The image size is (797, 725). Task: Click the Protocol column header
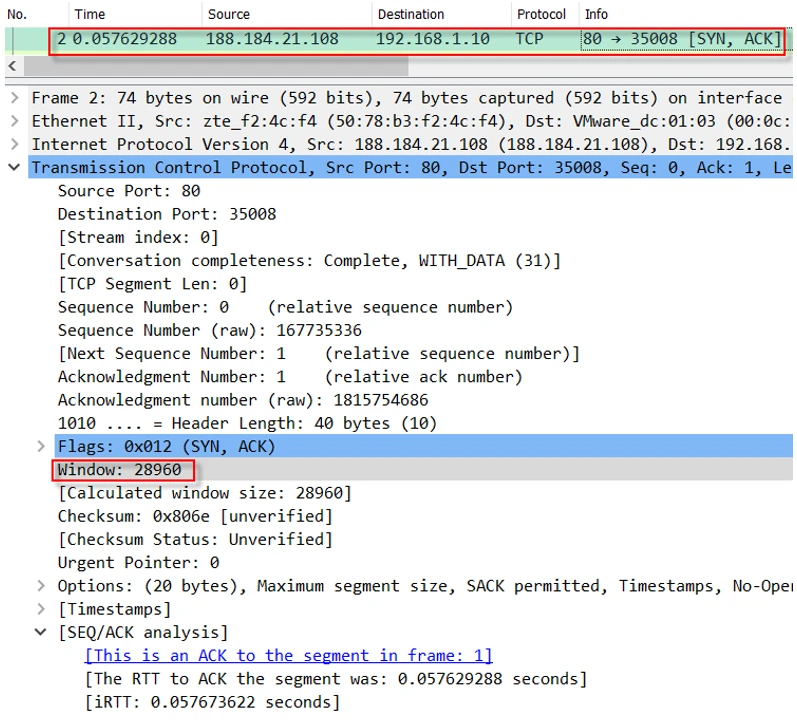(x=541, y=14)
